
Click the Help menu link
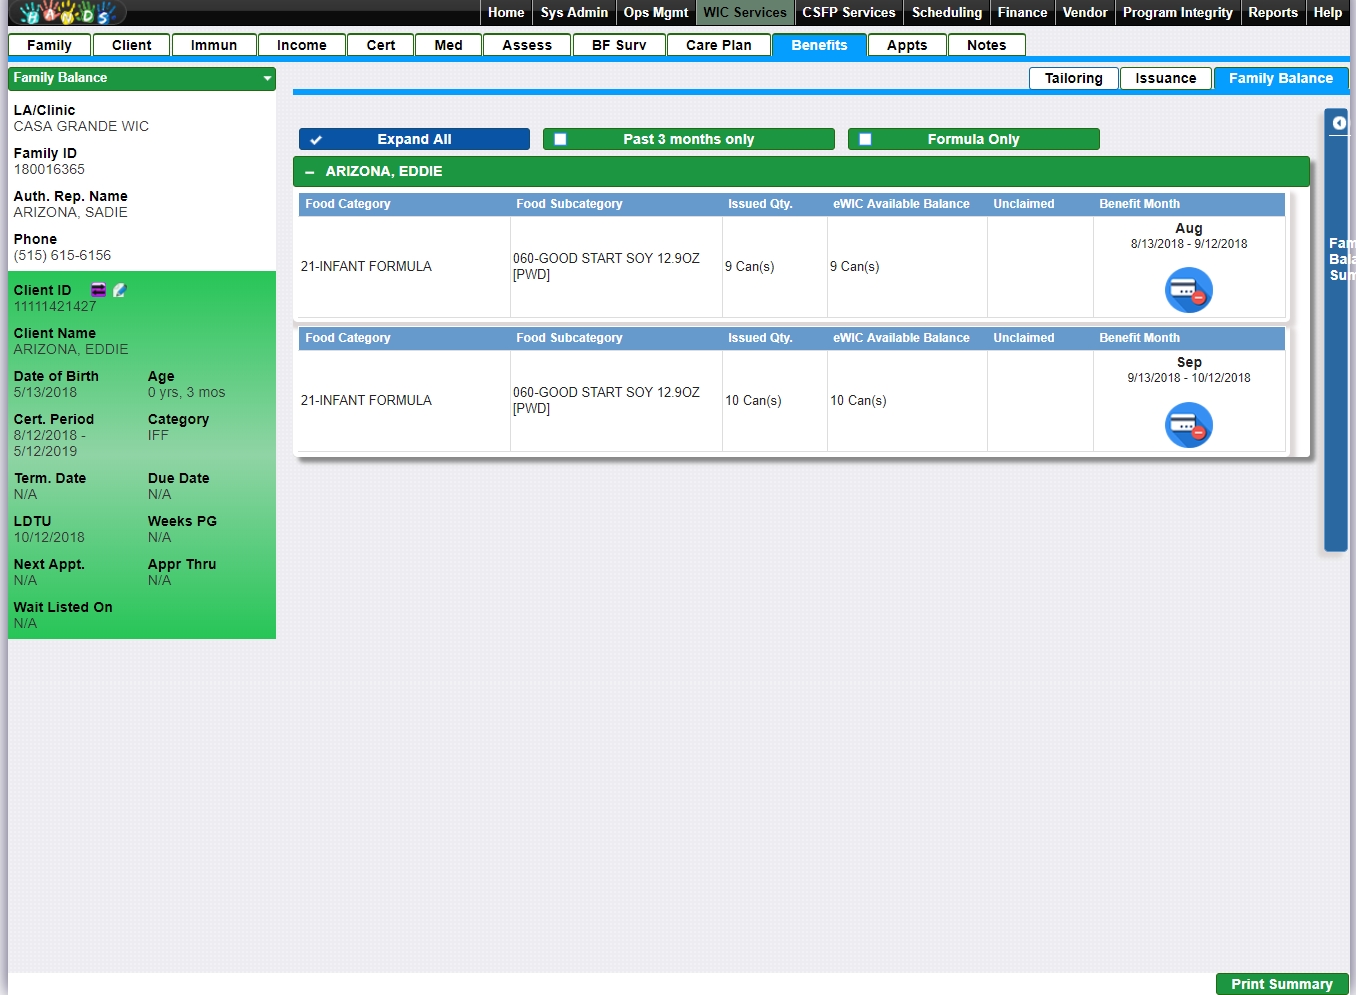1327,13
